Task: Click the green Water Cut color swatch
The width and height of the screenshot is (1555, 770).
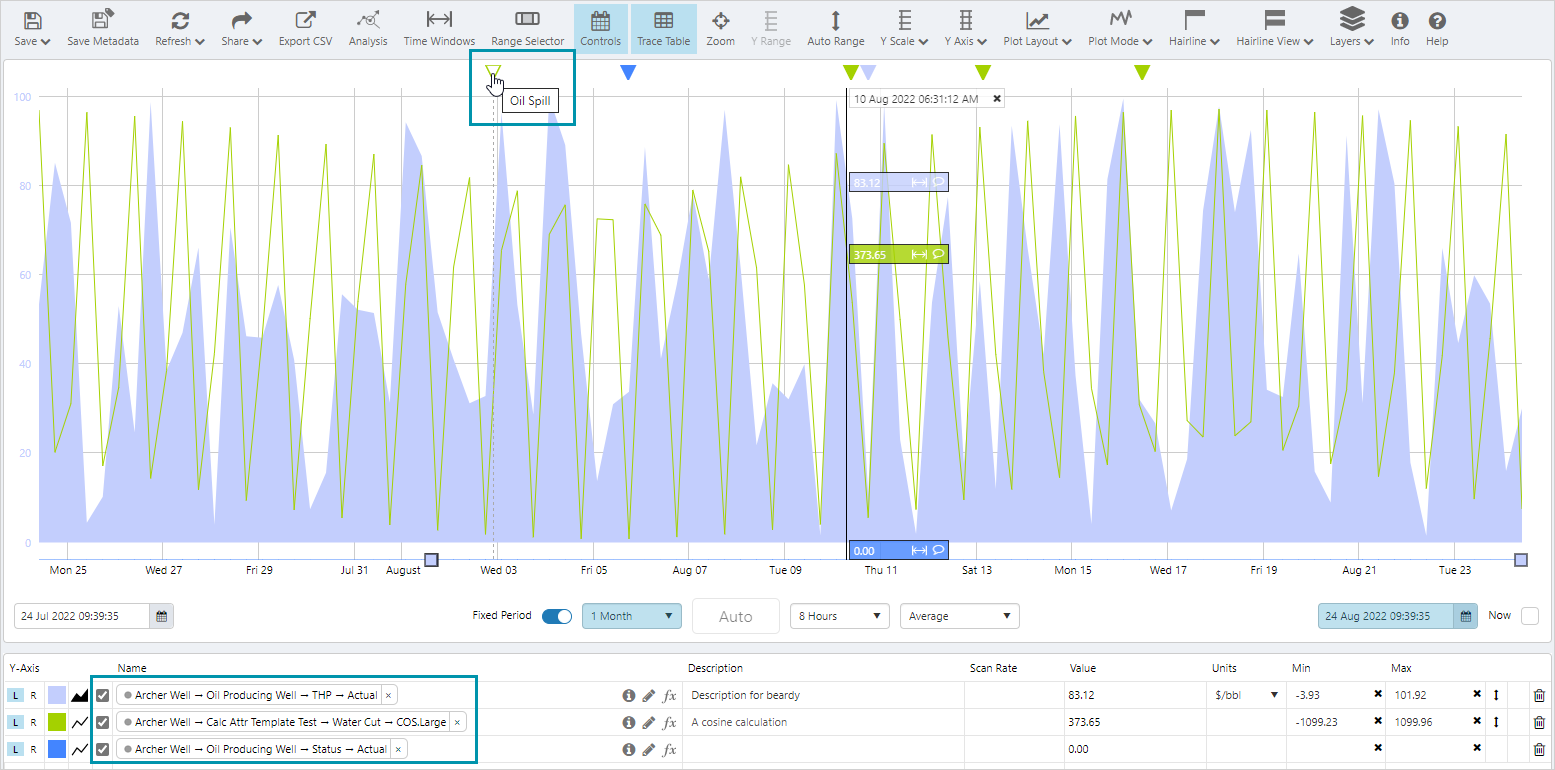Action: 57,722
